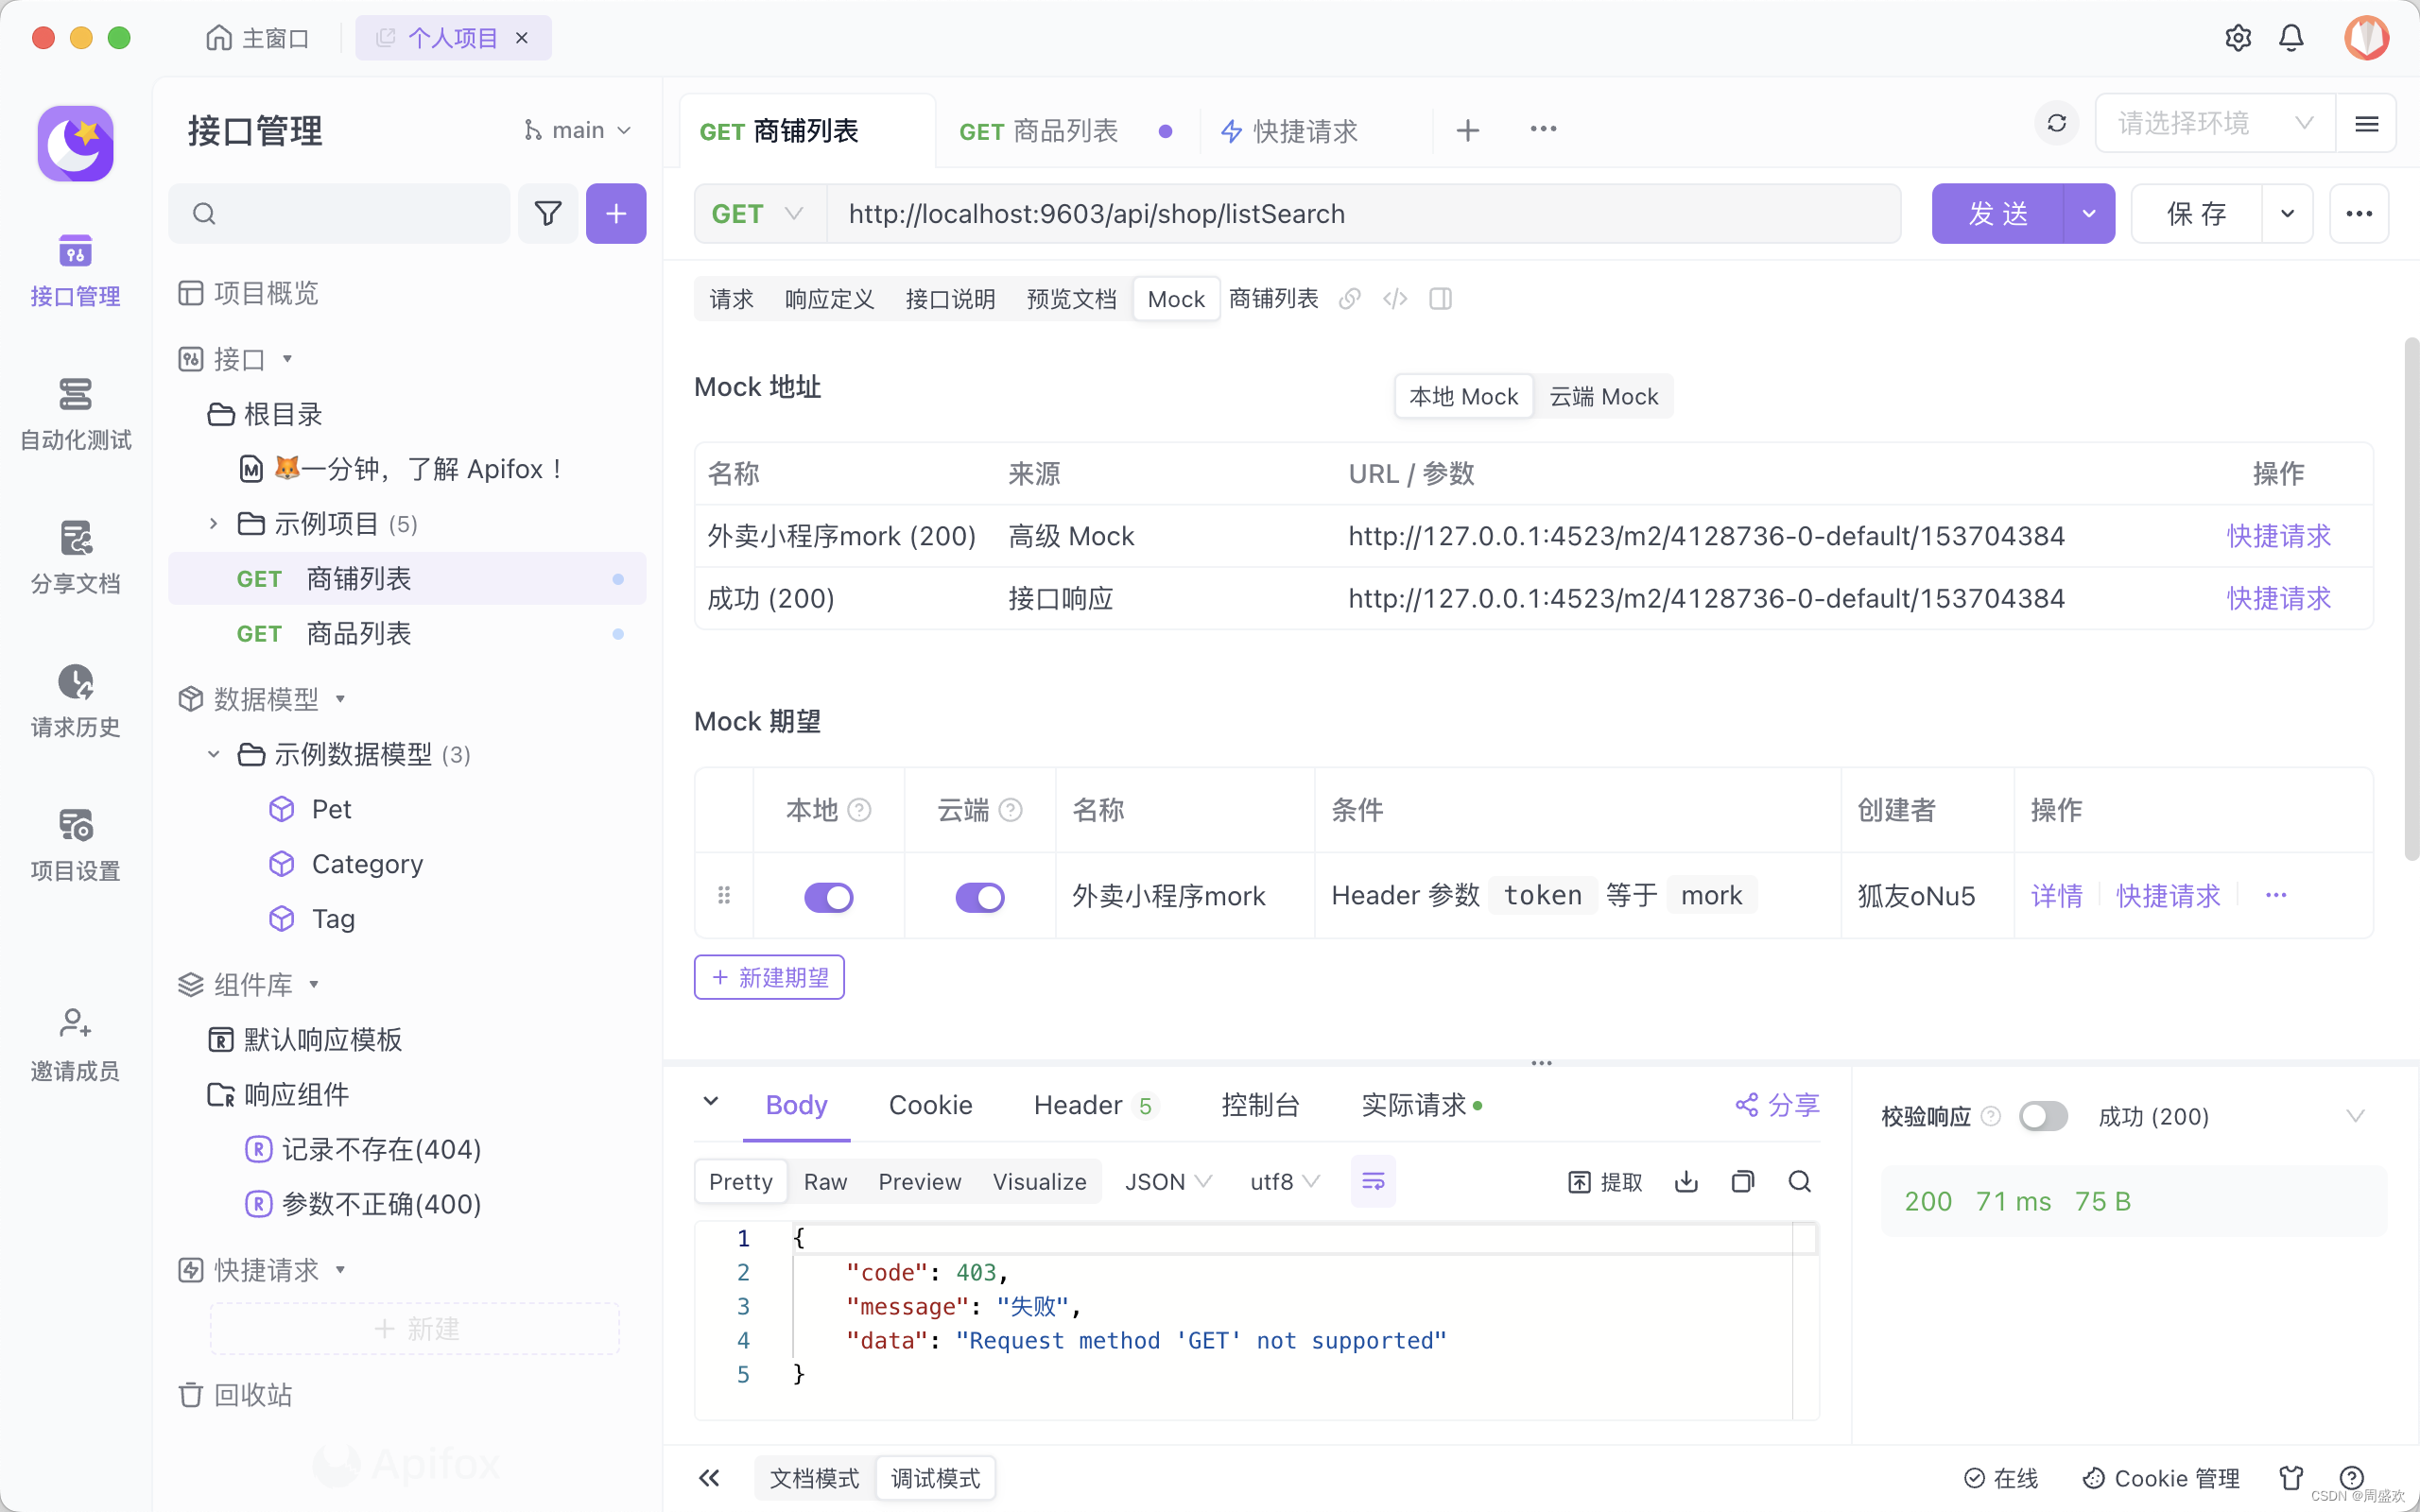Open 邀请成员 in sidebar

pos(75,1045)
